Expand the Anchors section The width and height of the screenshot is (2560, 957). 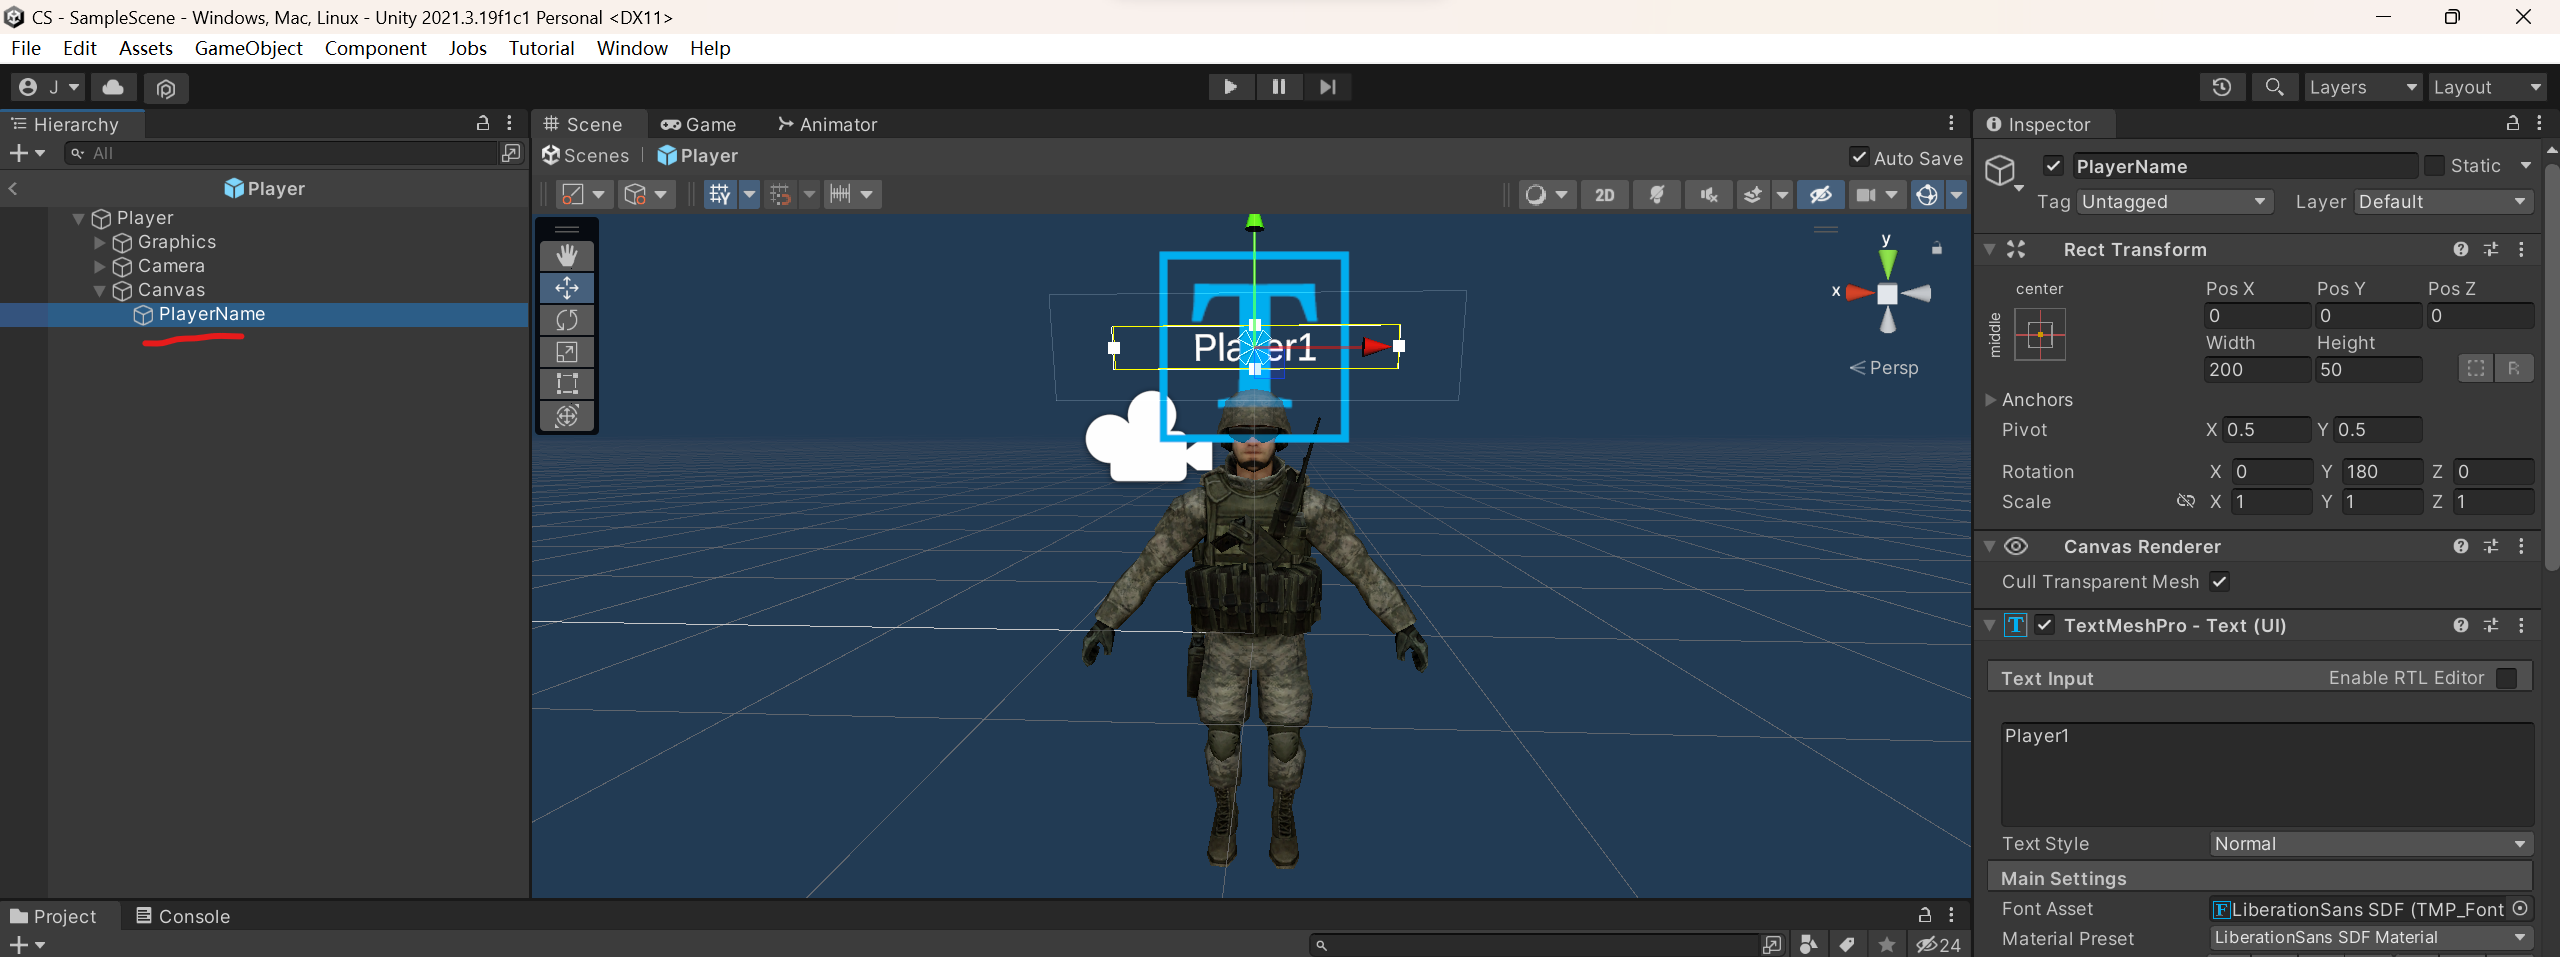coord(1990,400)
